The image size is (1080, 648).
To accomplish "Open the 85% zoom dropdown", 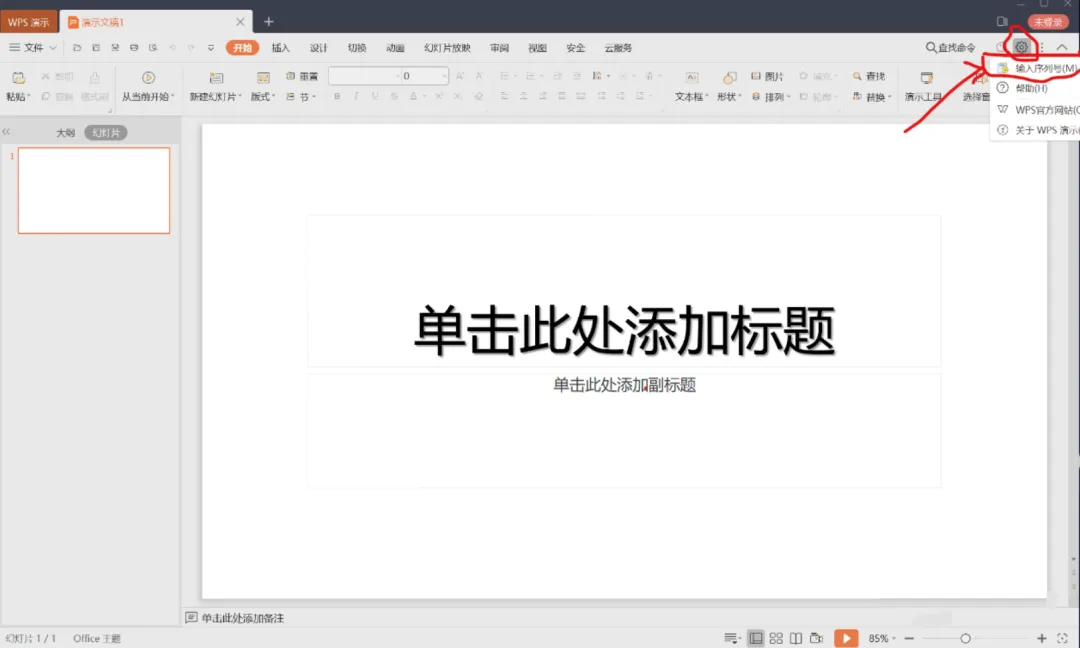I will pyautogui.click(x=882, y=638).
